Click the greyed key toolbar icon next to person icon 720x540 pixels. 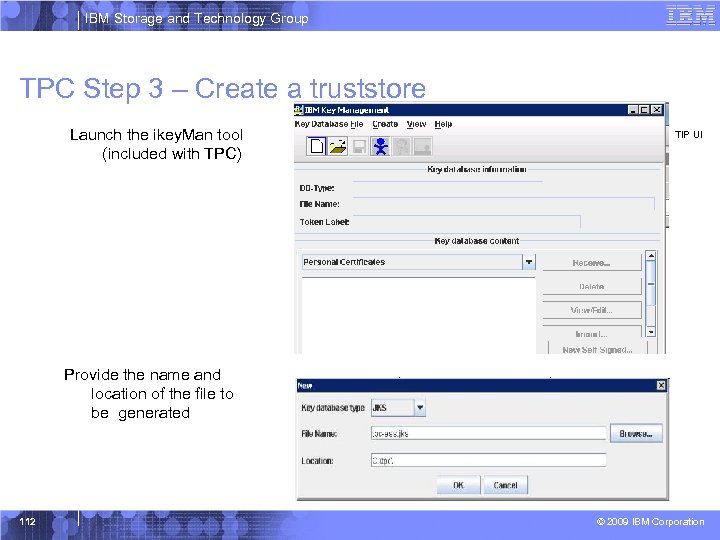coord(402,146)
